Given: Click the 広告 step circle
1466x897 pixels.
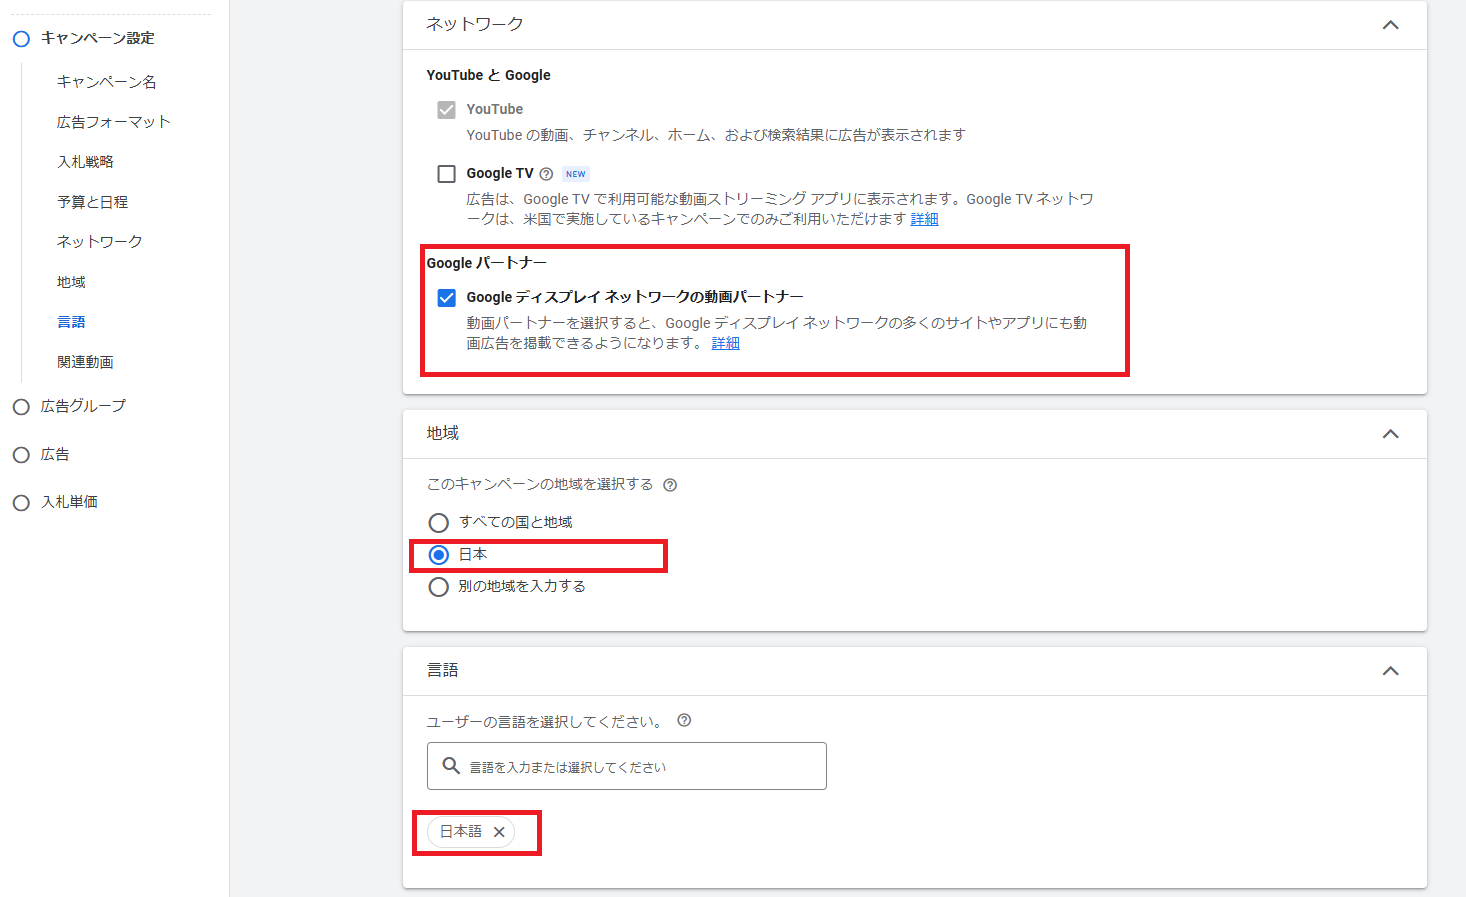Looking at the screenshot, I should click(21, 455).
